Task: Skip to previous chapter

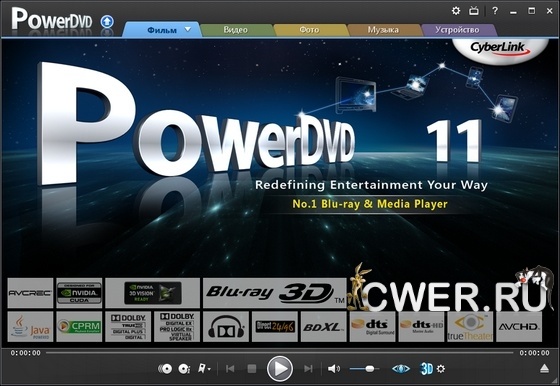Action: pyautogui.click(x=230, y=369)
